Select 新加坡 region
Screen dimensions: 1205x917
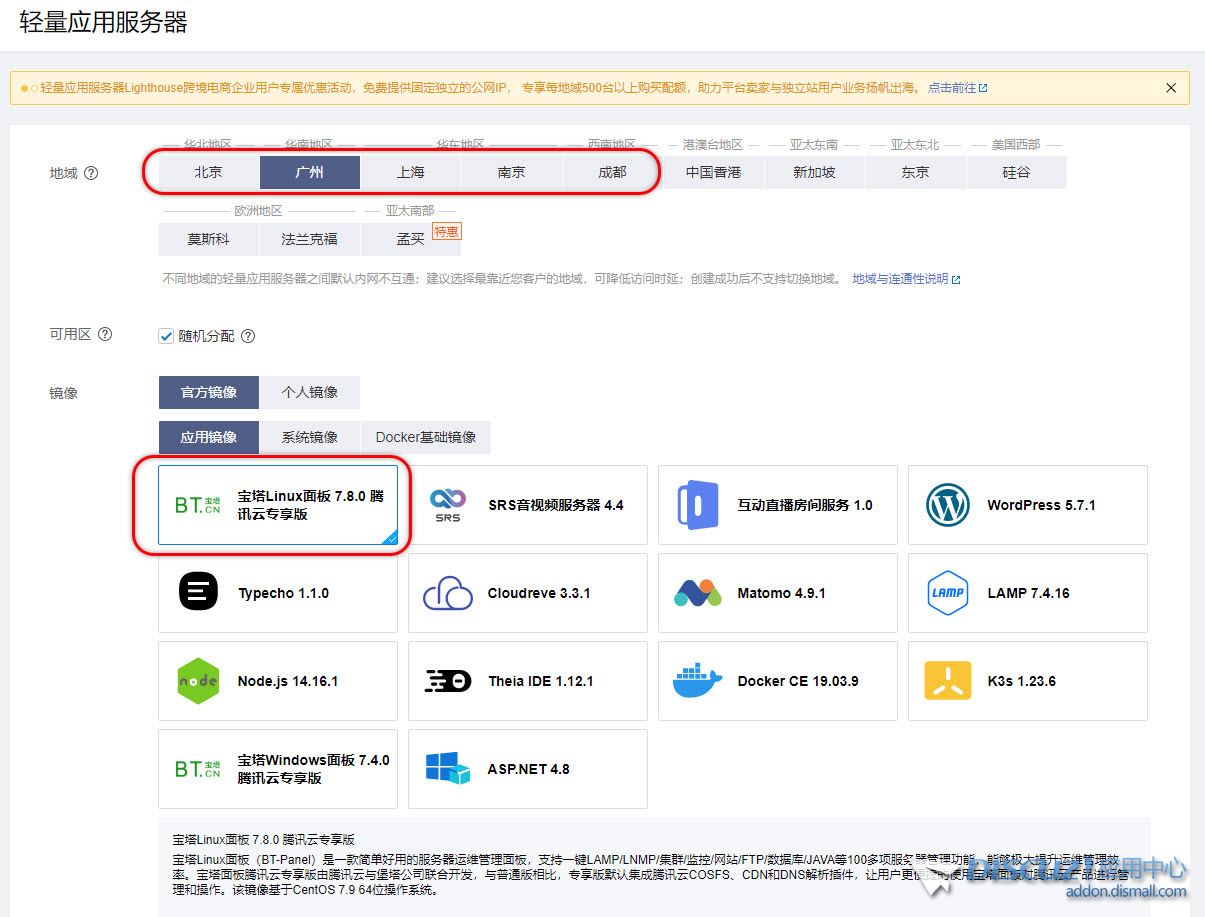pyautogui.click(x=814, y=172)
